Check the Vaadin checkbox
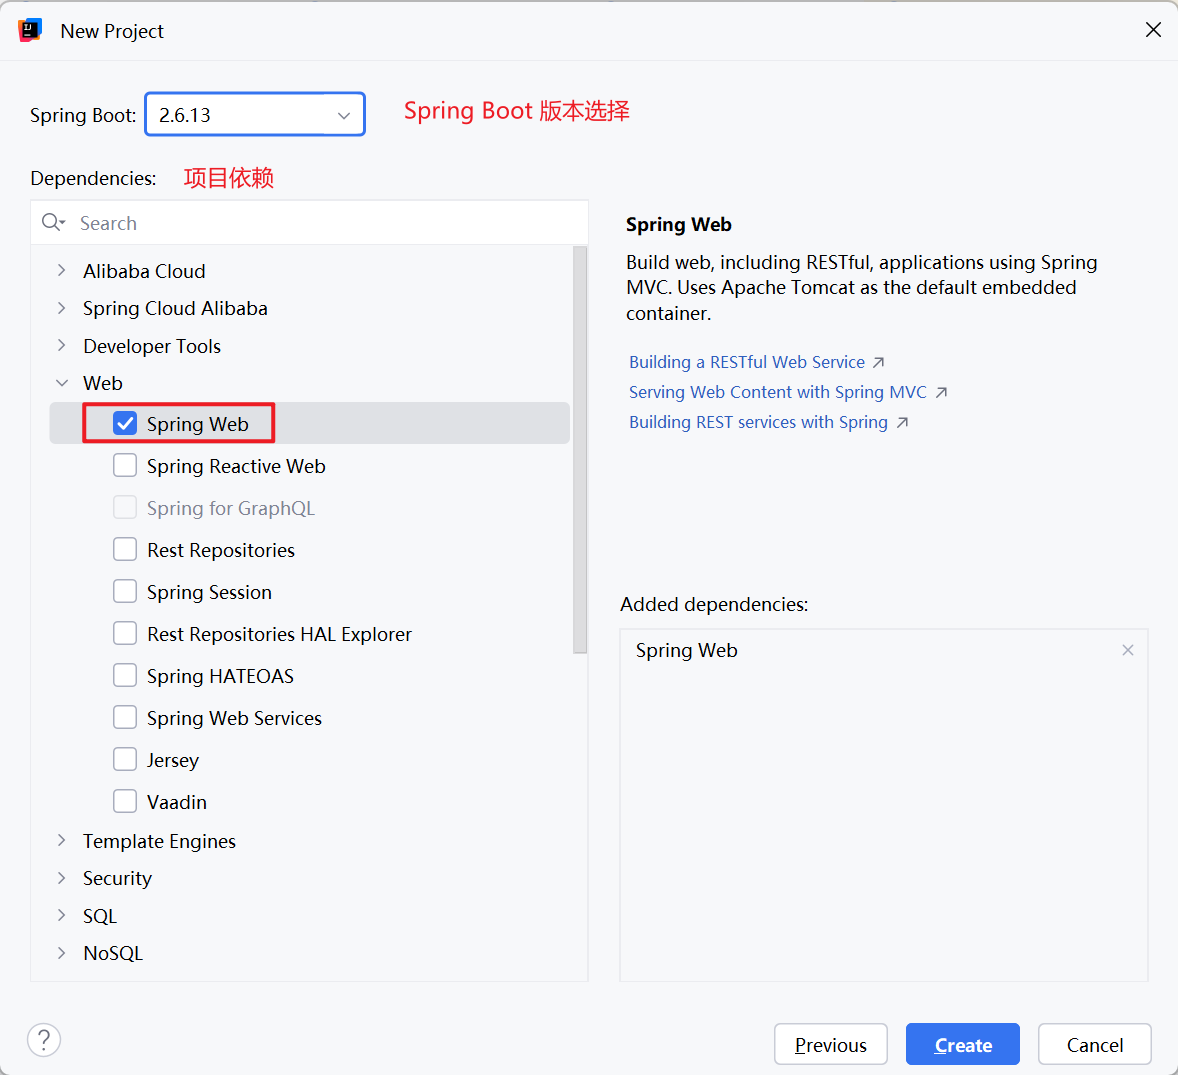Image resolution: width=1178 pixels, height=1075 pixels. [x=125, y=802]
